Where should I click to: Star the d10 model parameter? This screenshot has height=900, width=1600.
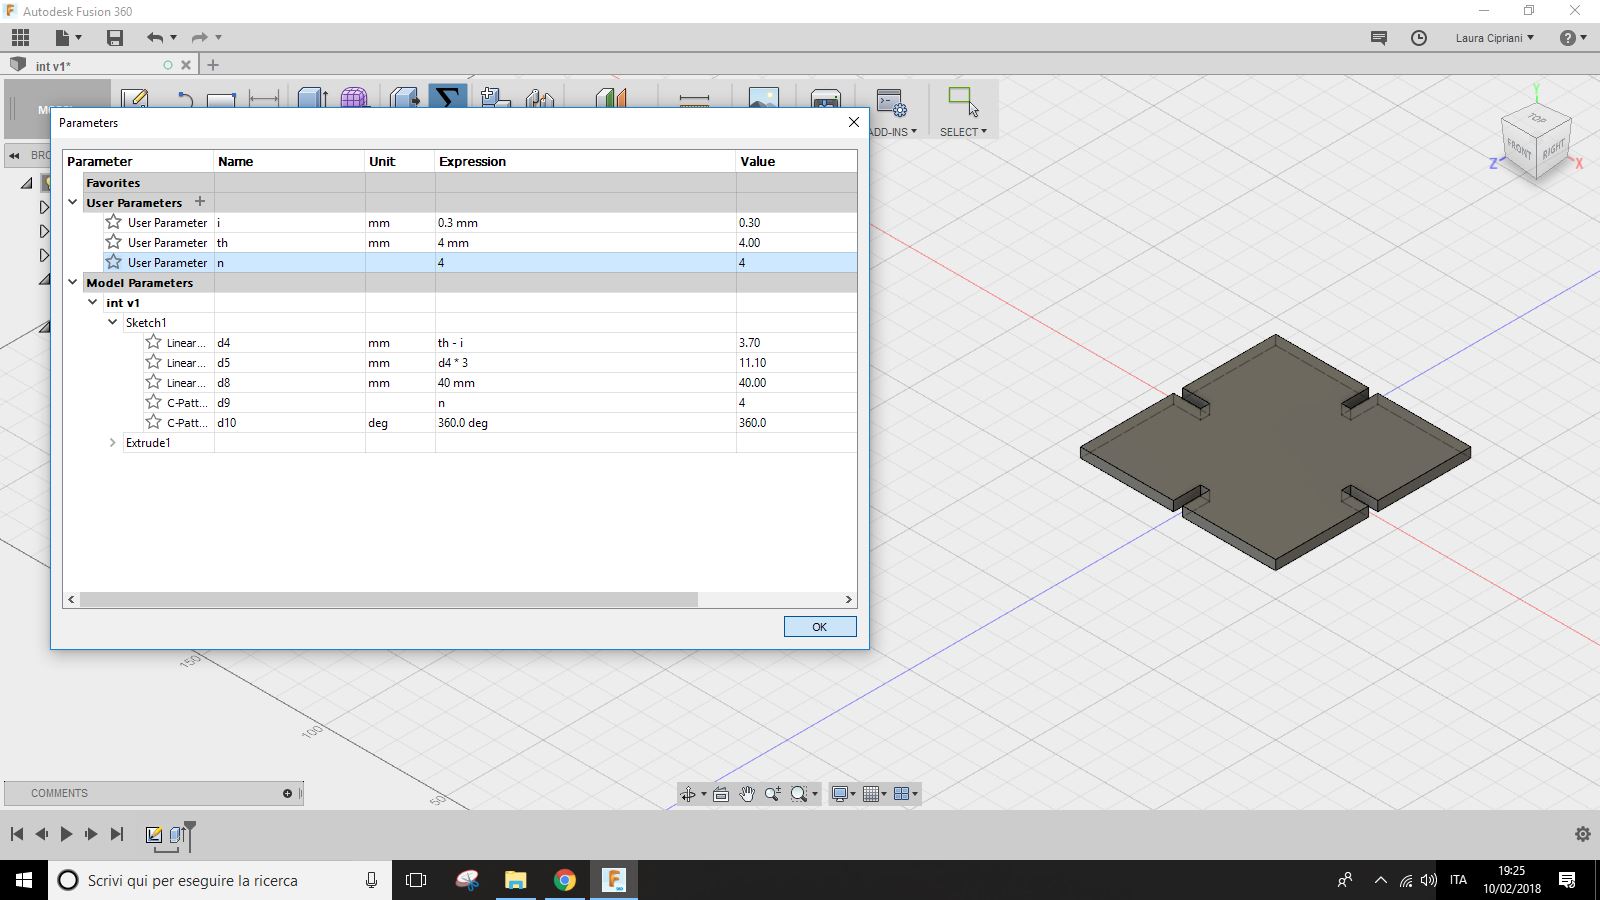point(153,422)
